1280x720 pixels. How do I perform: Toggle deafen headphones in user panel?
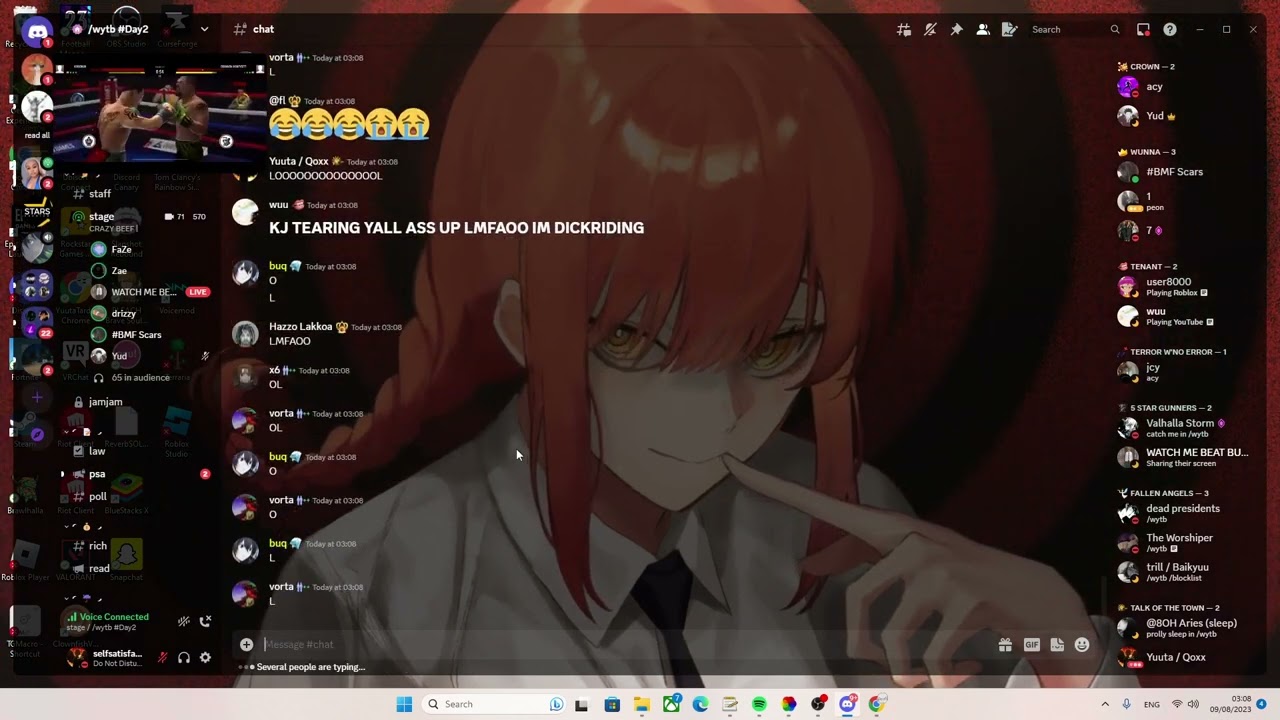click(x=184, y=658)
